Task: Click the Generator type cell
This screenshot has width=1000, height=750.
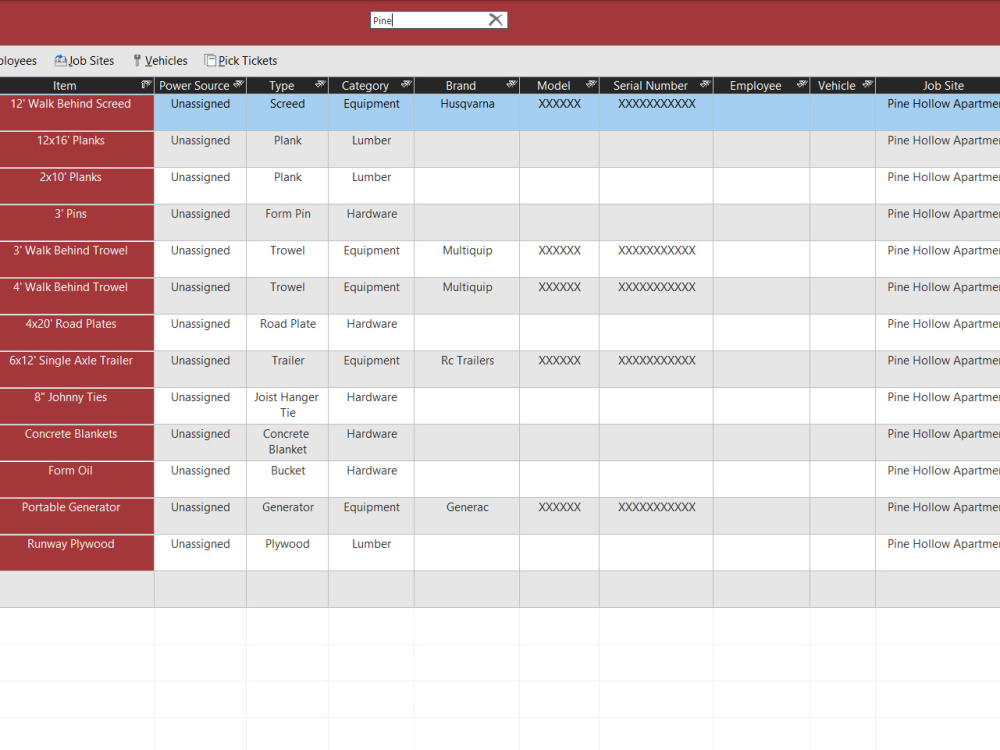Action: 288,516
